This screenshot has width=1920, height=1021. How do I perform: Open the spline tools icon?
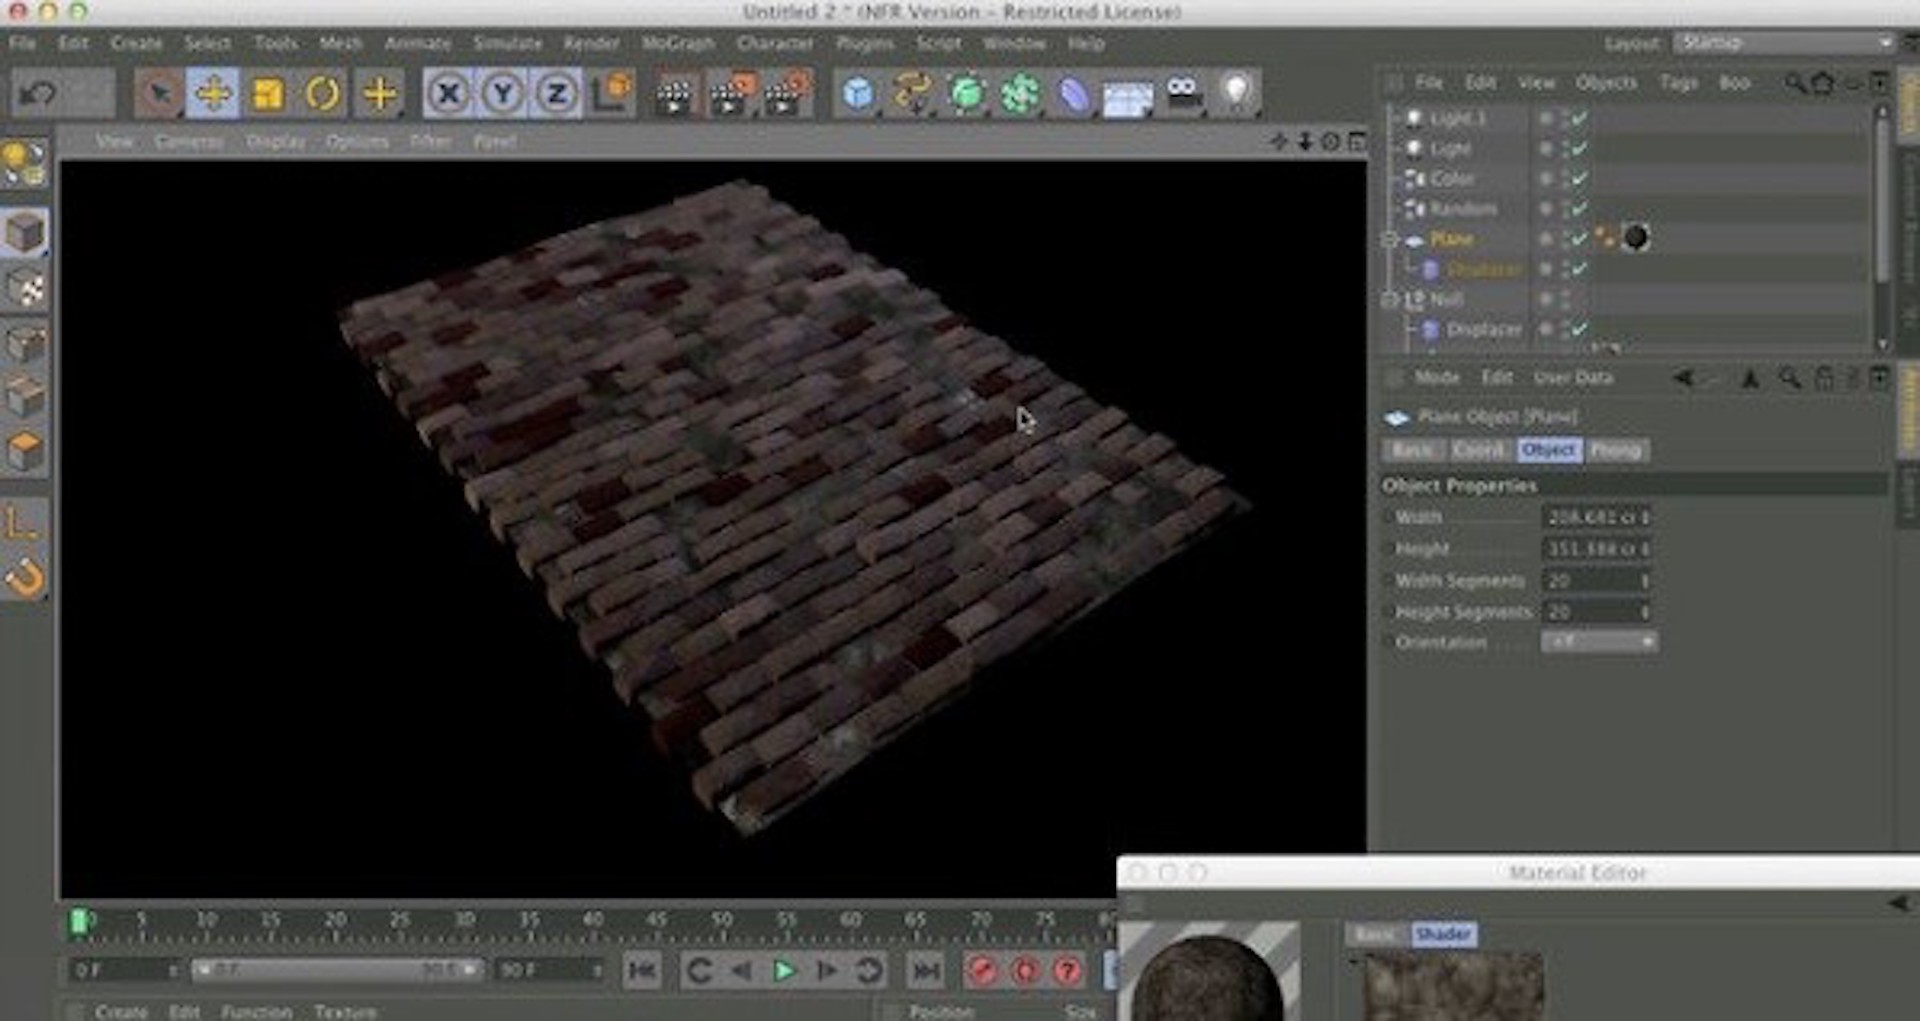click(912, 95)
